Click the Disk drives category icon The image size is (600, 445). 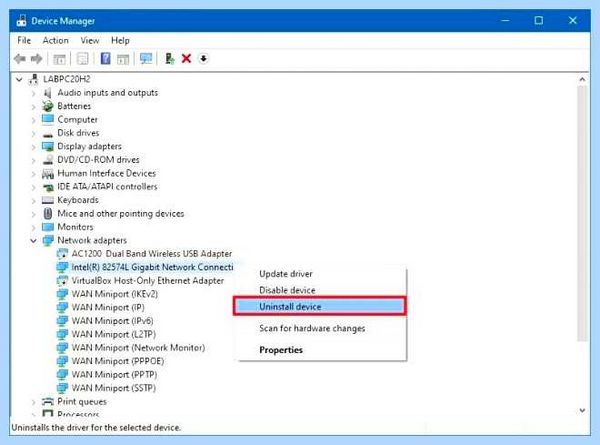tap(47, 134)
